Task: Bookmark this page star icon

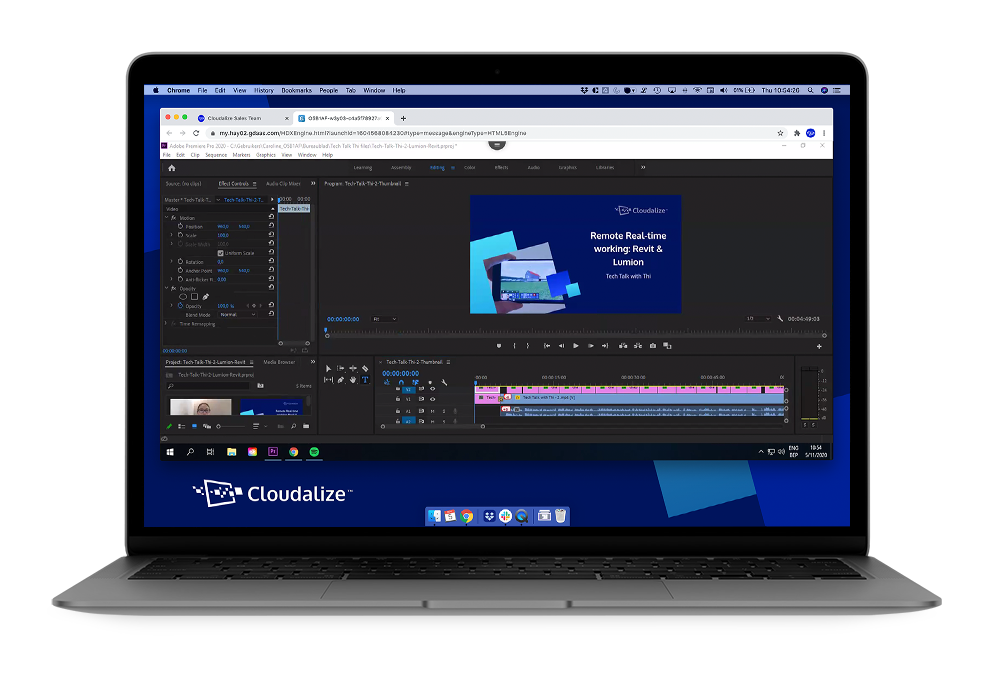Action: 780,133
